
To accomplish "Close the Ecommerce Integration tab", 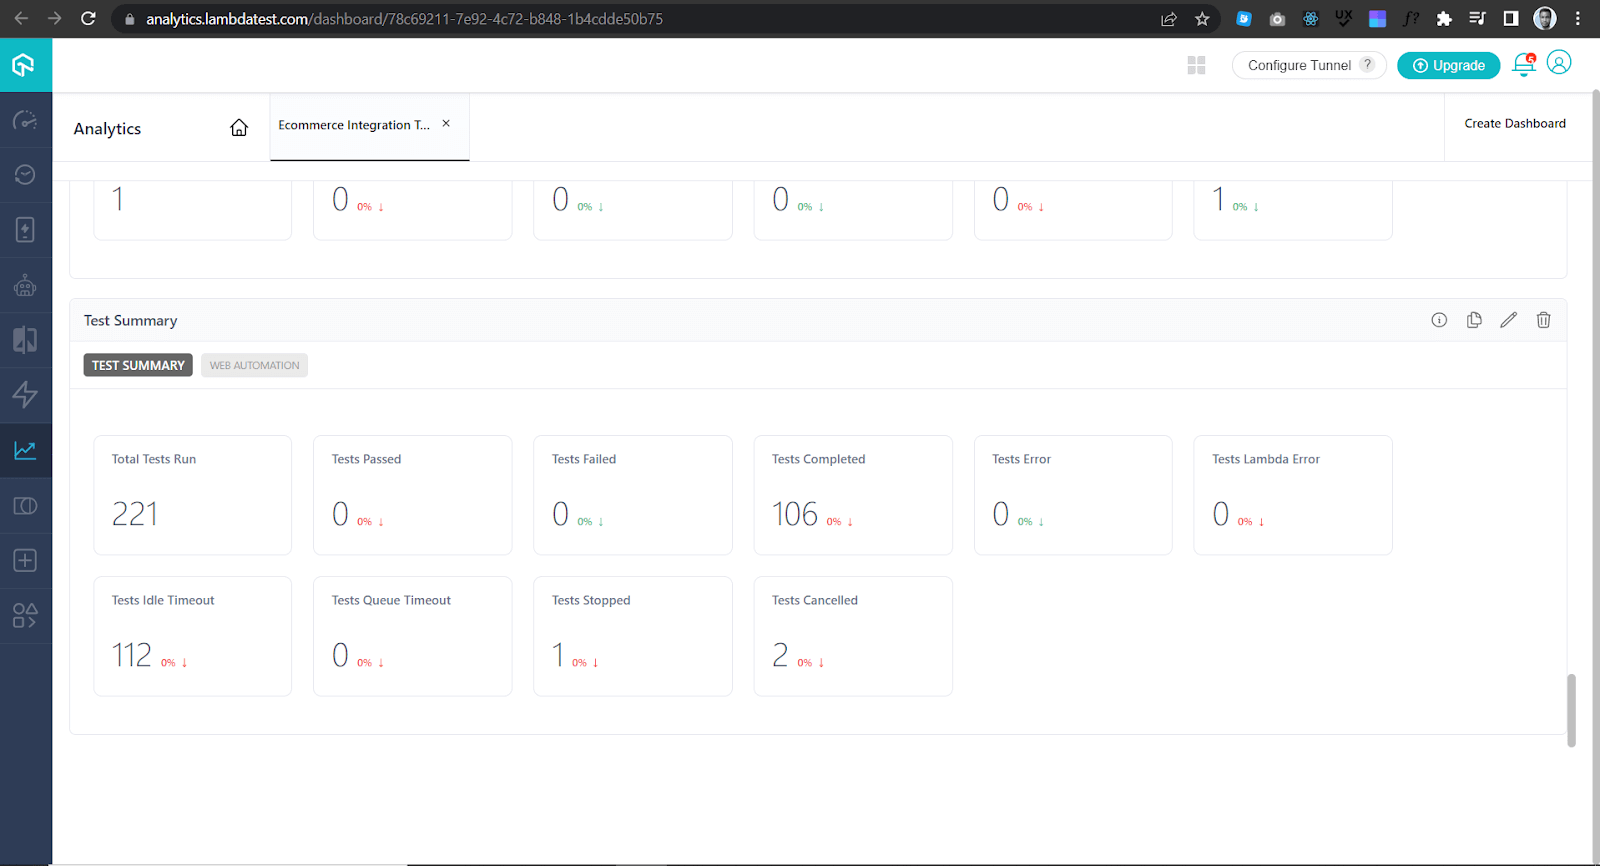I will tap(446, 124).
